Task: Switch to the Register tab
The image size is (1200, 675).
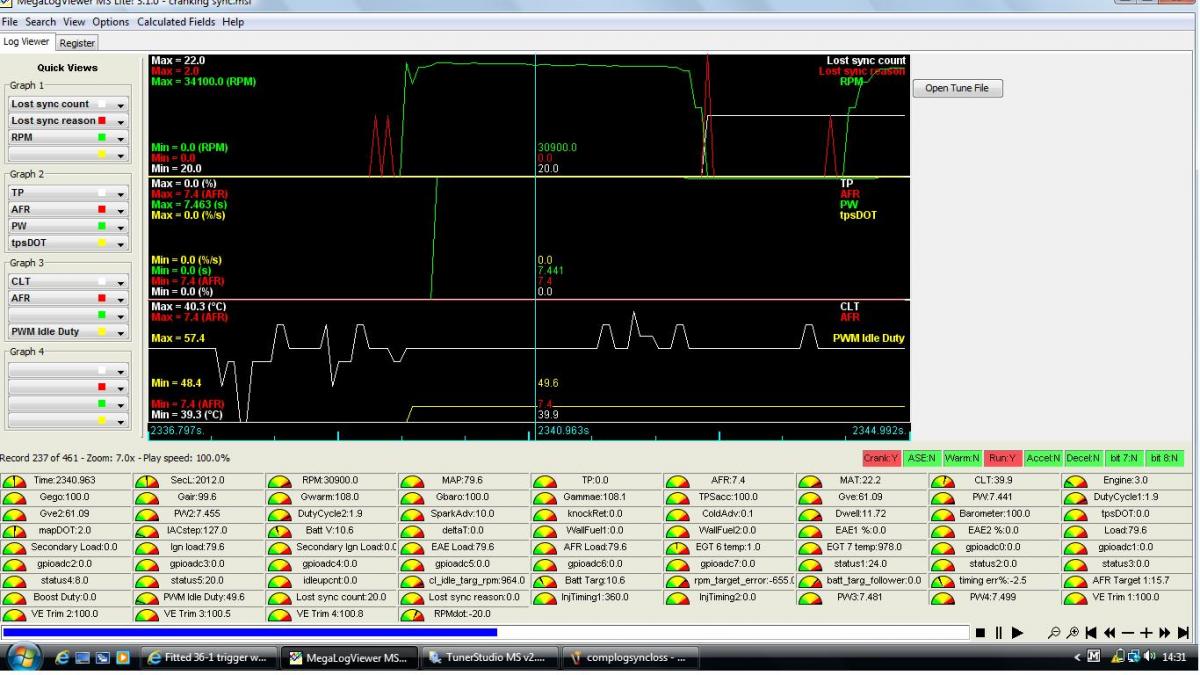Action: tap(77, 43)
